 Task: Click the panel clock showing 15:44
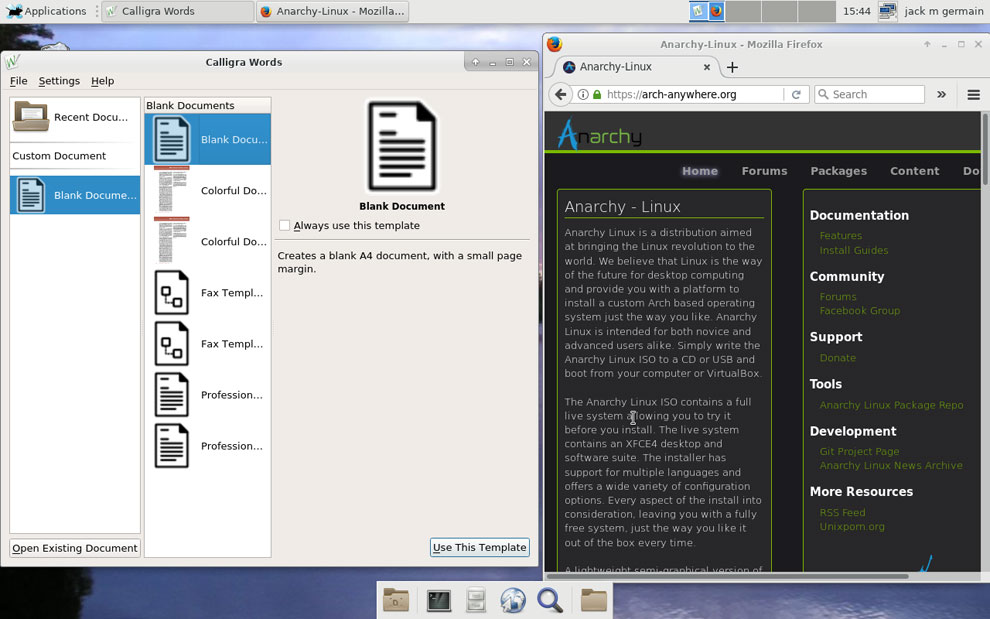tap(856, 11)
